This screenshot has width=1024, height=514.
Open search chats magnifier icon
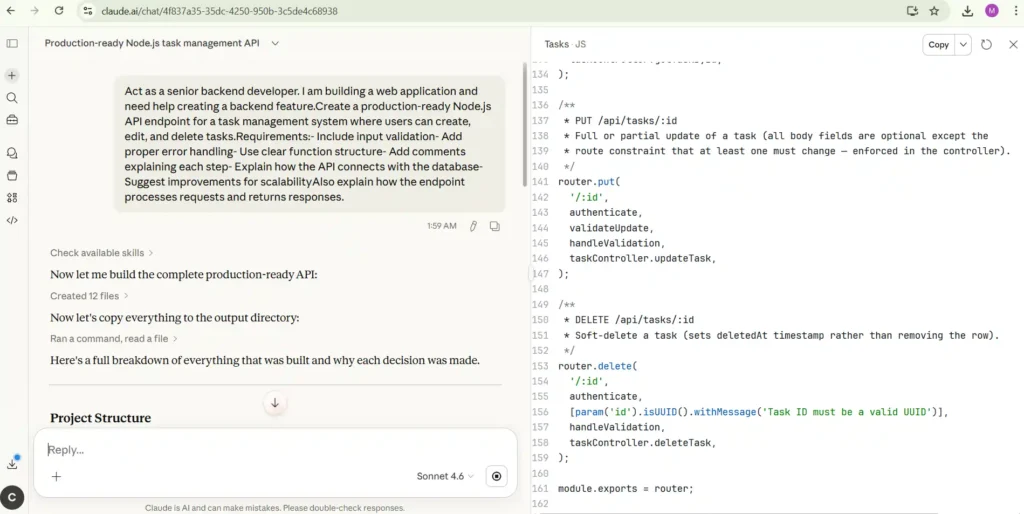point(12,98)
